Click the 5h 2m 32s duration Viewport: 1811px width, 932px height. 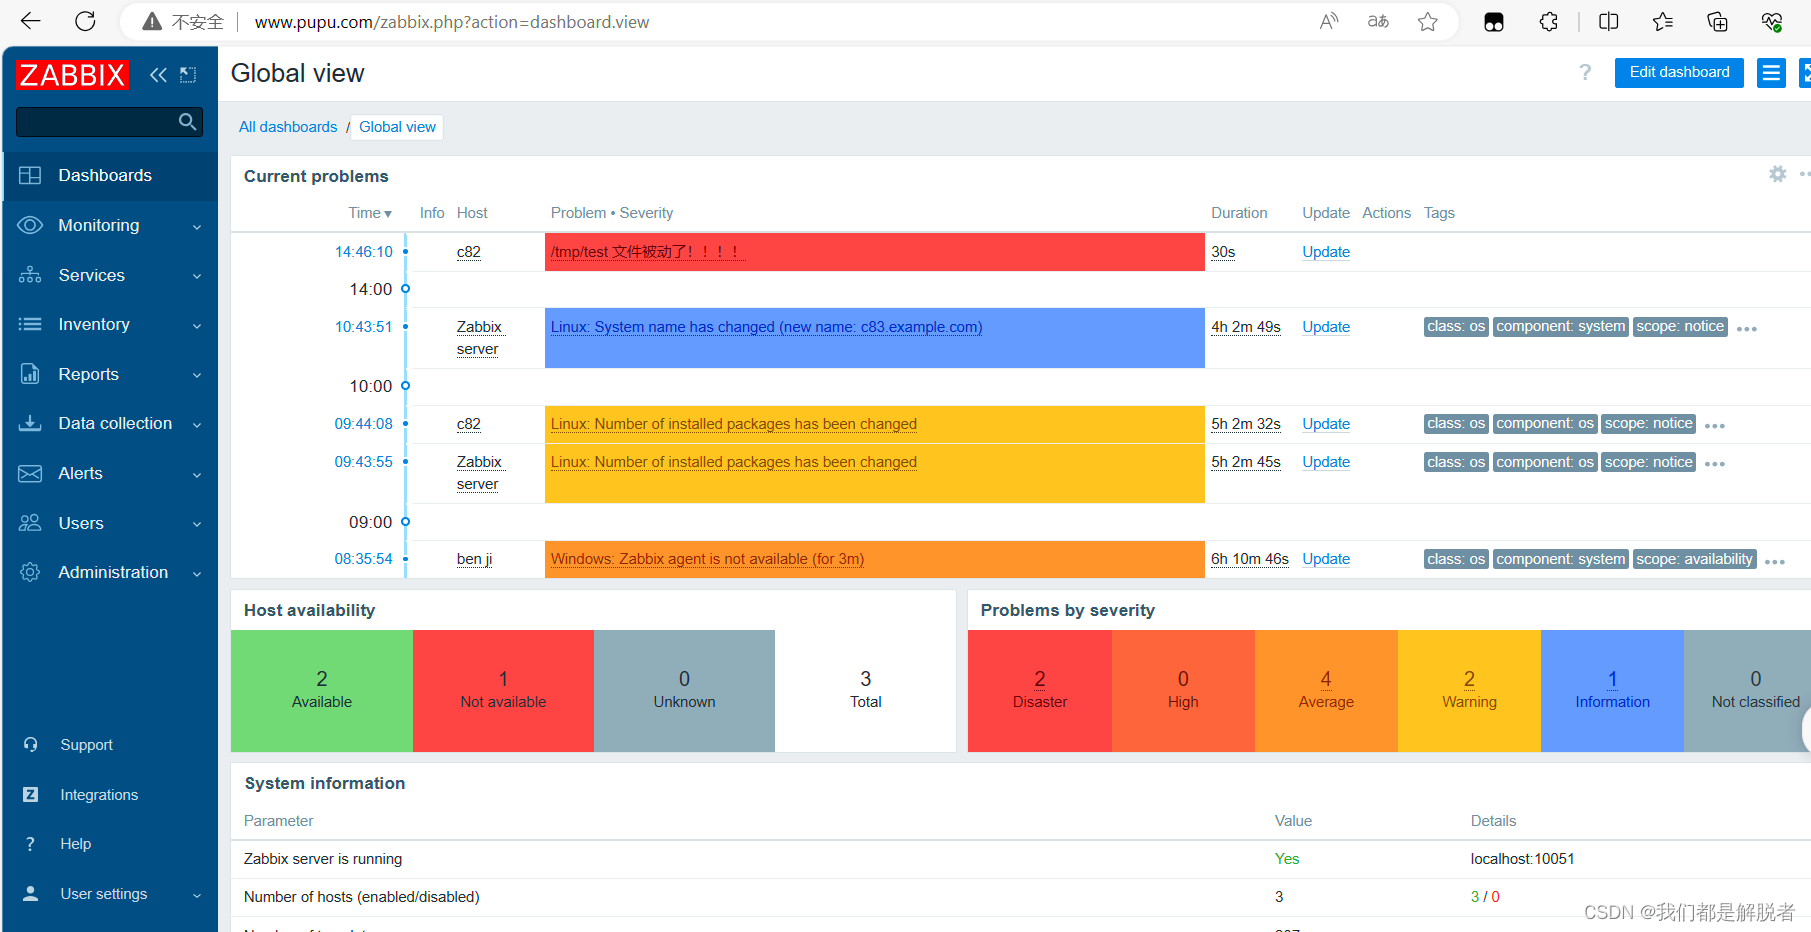pos(1246,424)
